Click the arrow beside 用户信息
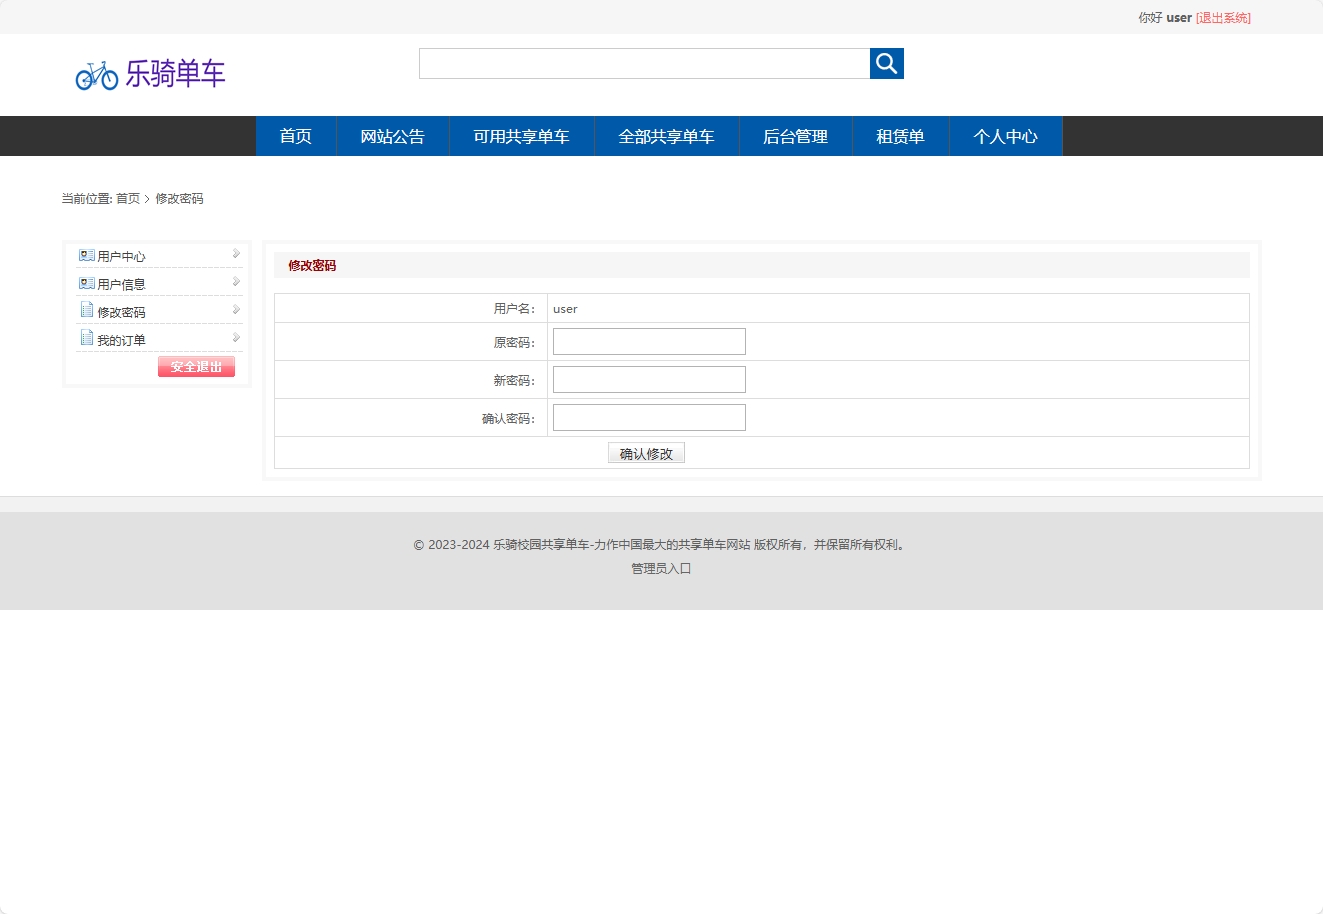This screenshot has width=1323, height=914. (236, 282)
